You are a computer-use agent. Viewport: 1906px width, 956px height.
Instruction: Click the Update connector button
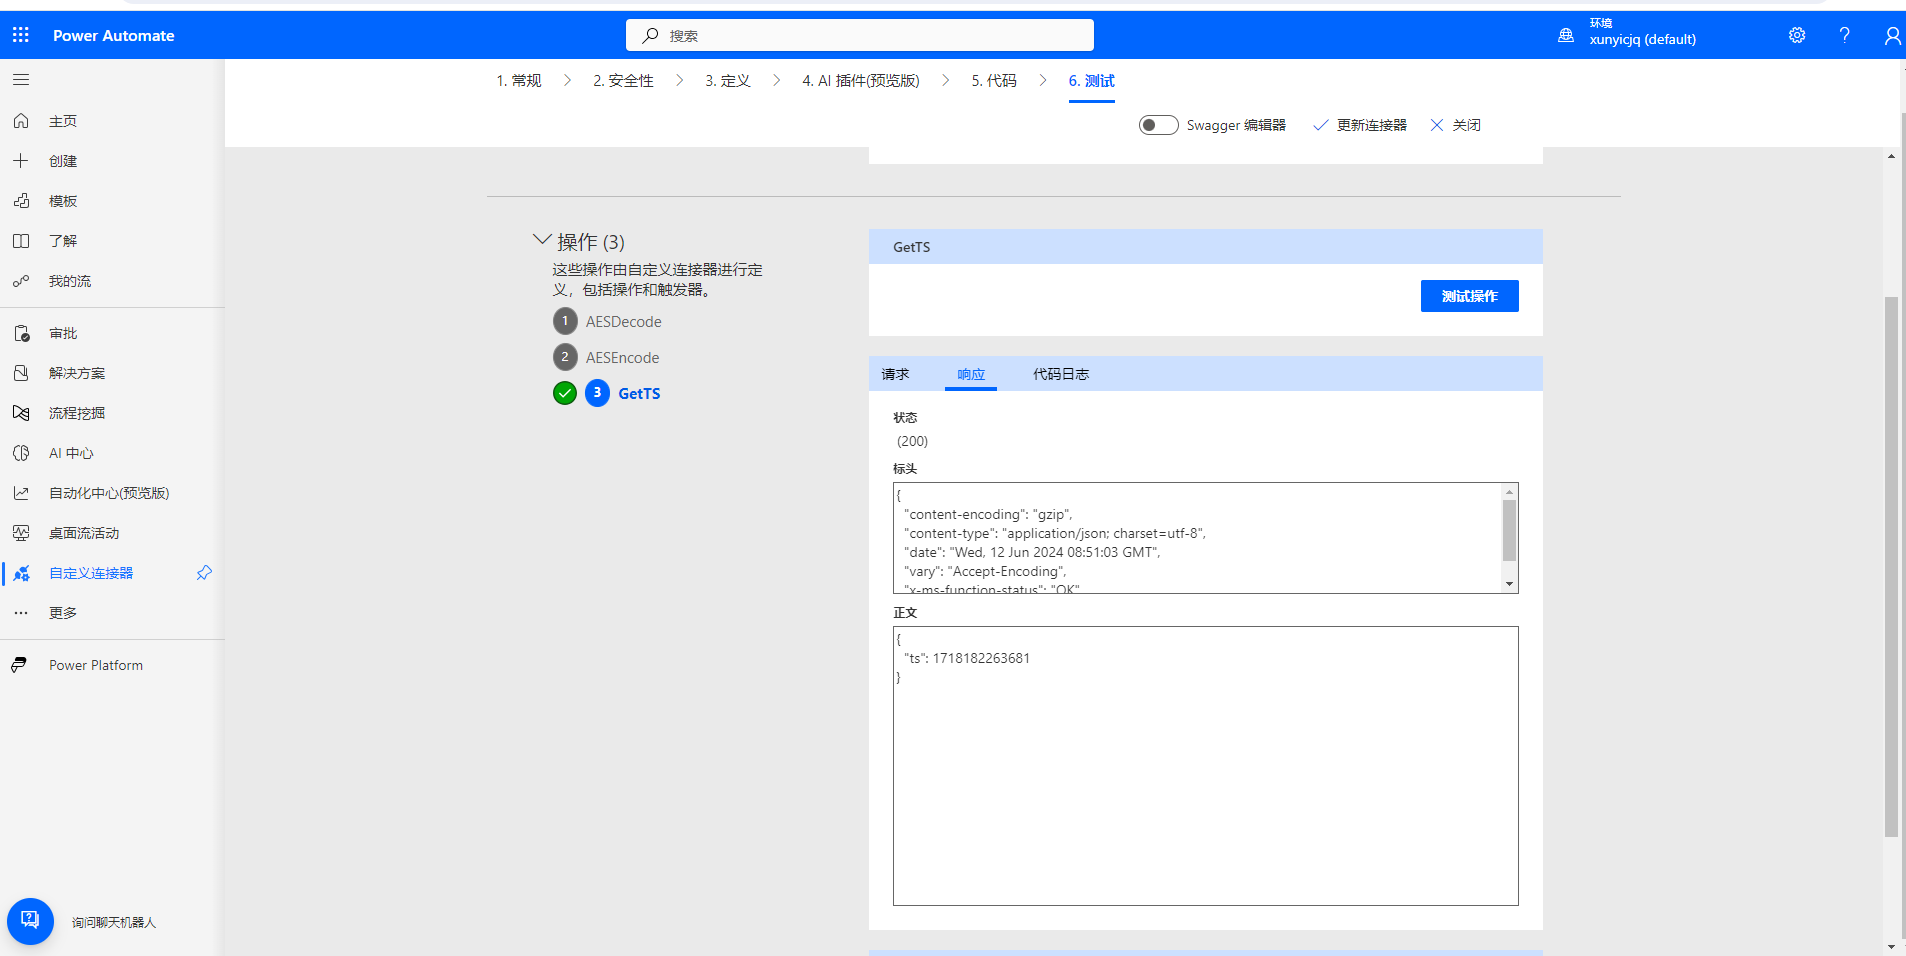[1360, 125]
